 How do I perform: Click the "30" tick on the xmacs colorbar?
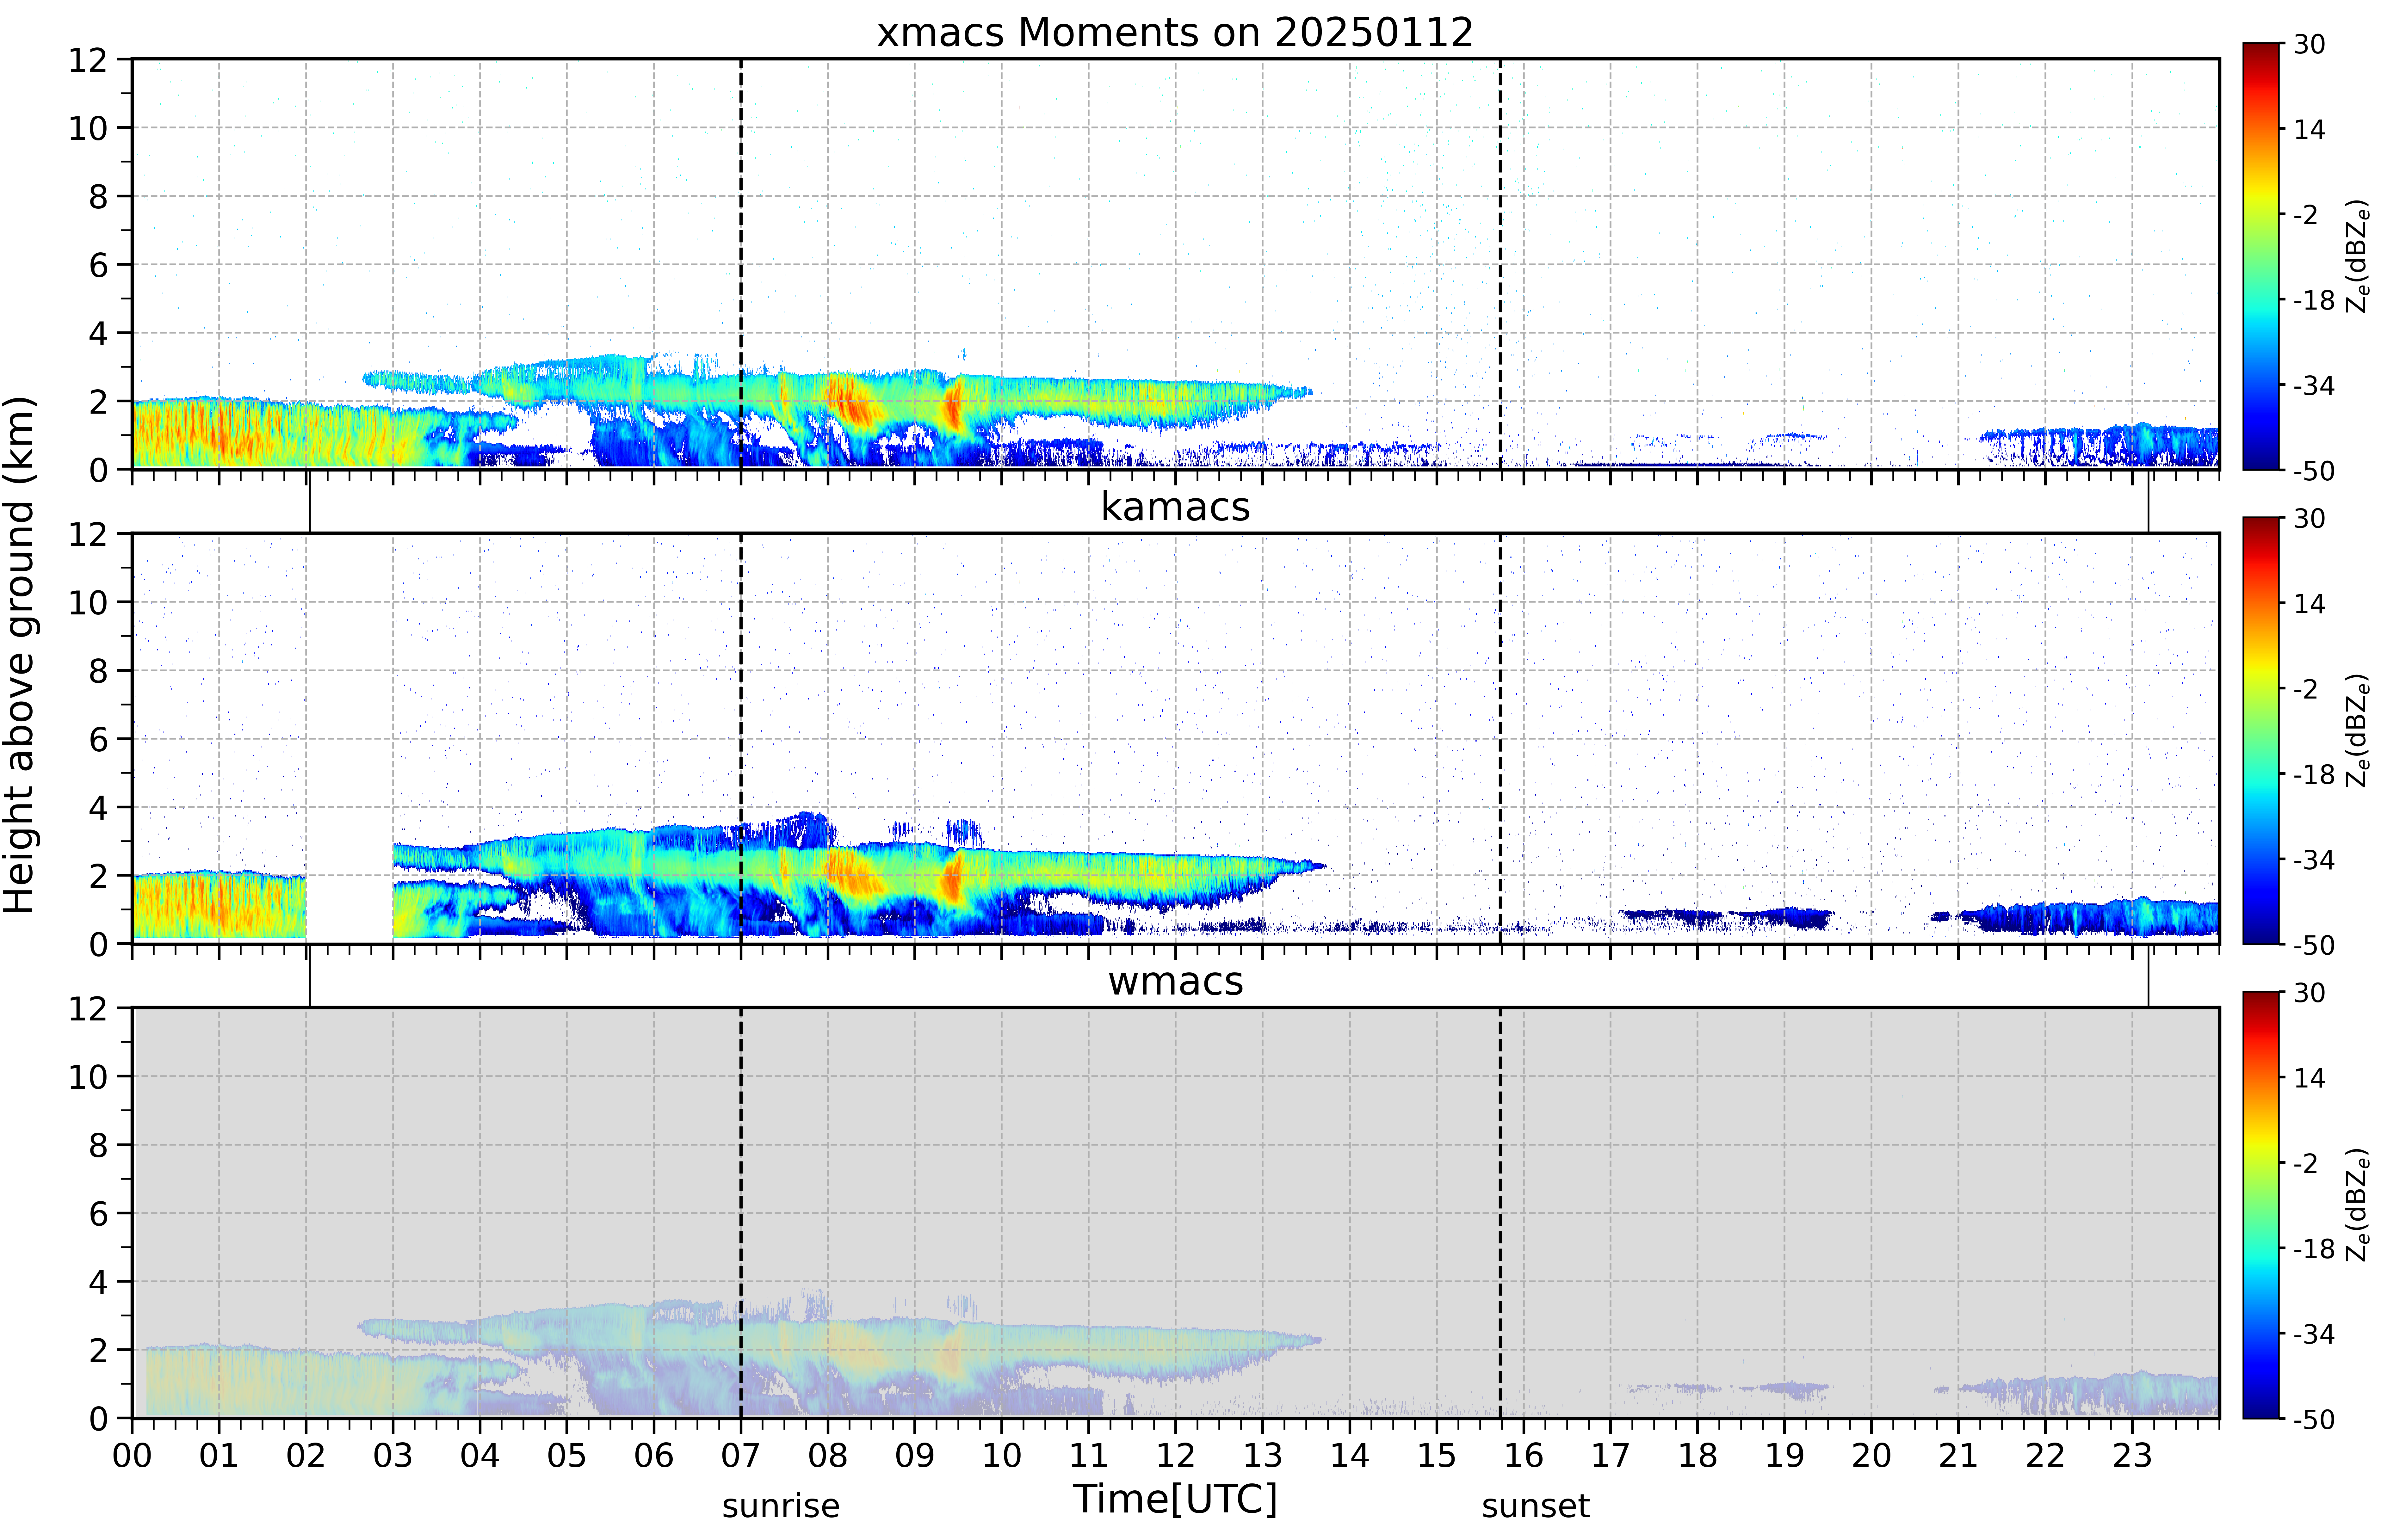(2309, 44)
